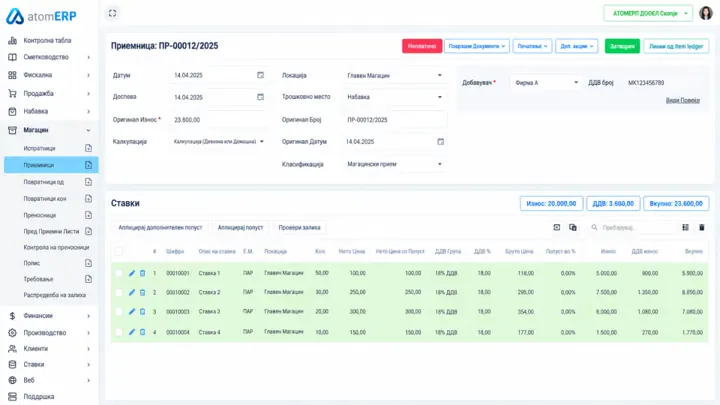The height and width of the screenshot is (405, 720).
Task: Open the Доспева calendar picker
Action: coord(260,97)
